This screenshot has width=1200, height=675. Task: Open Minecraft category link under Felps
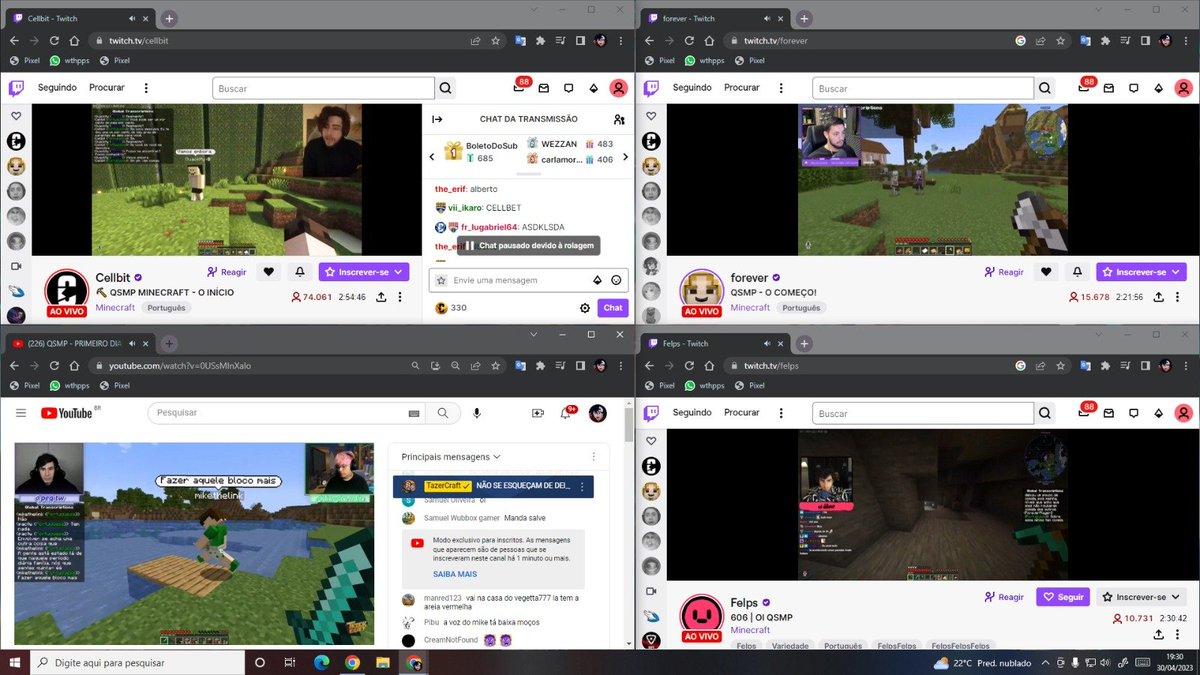tap(750, 630)
